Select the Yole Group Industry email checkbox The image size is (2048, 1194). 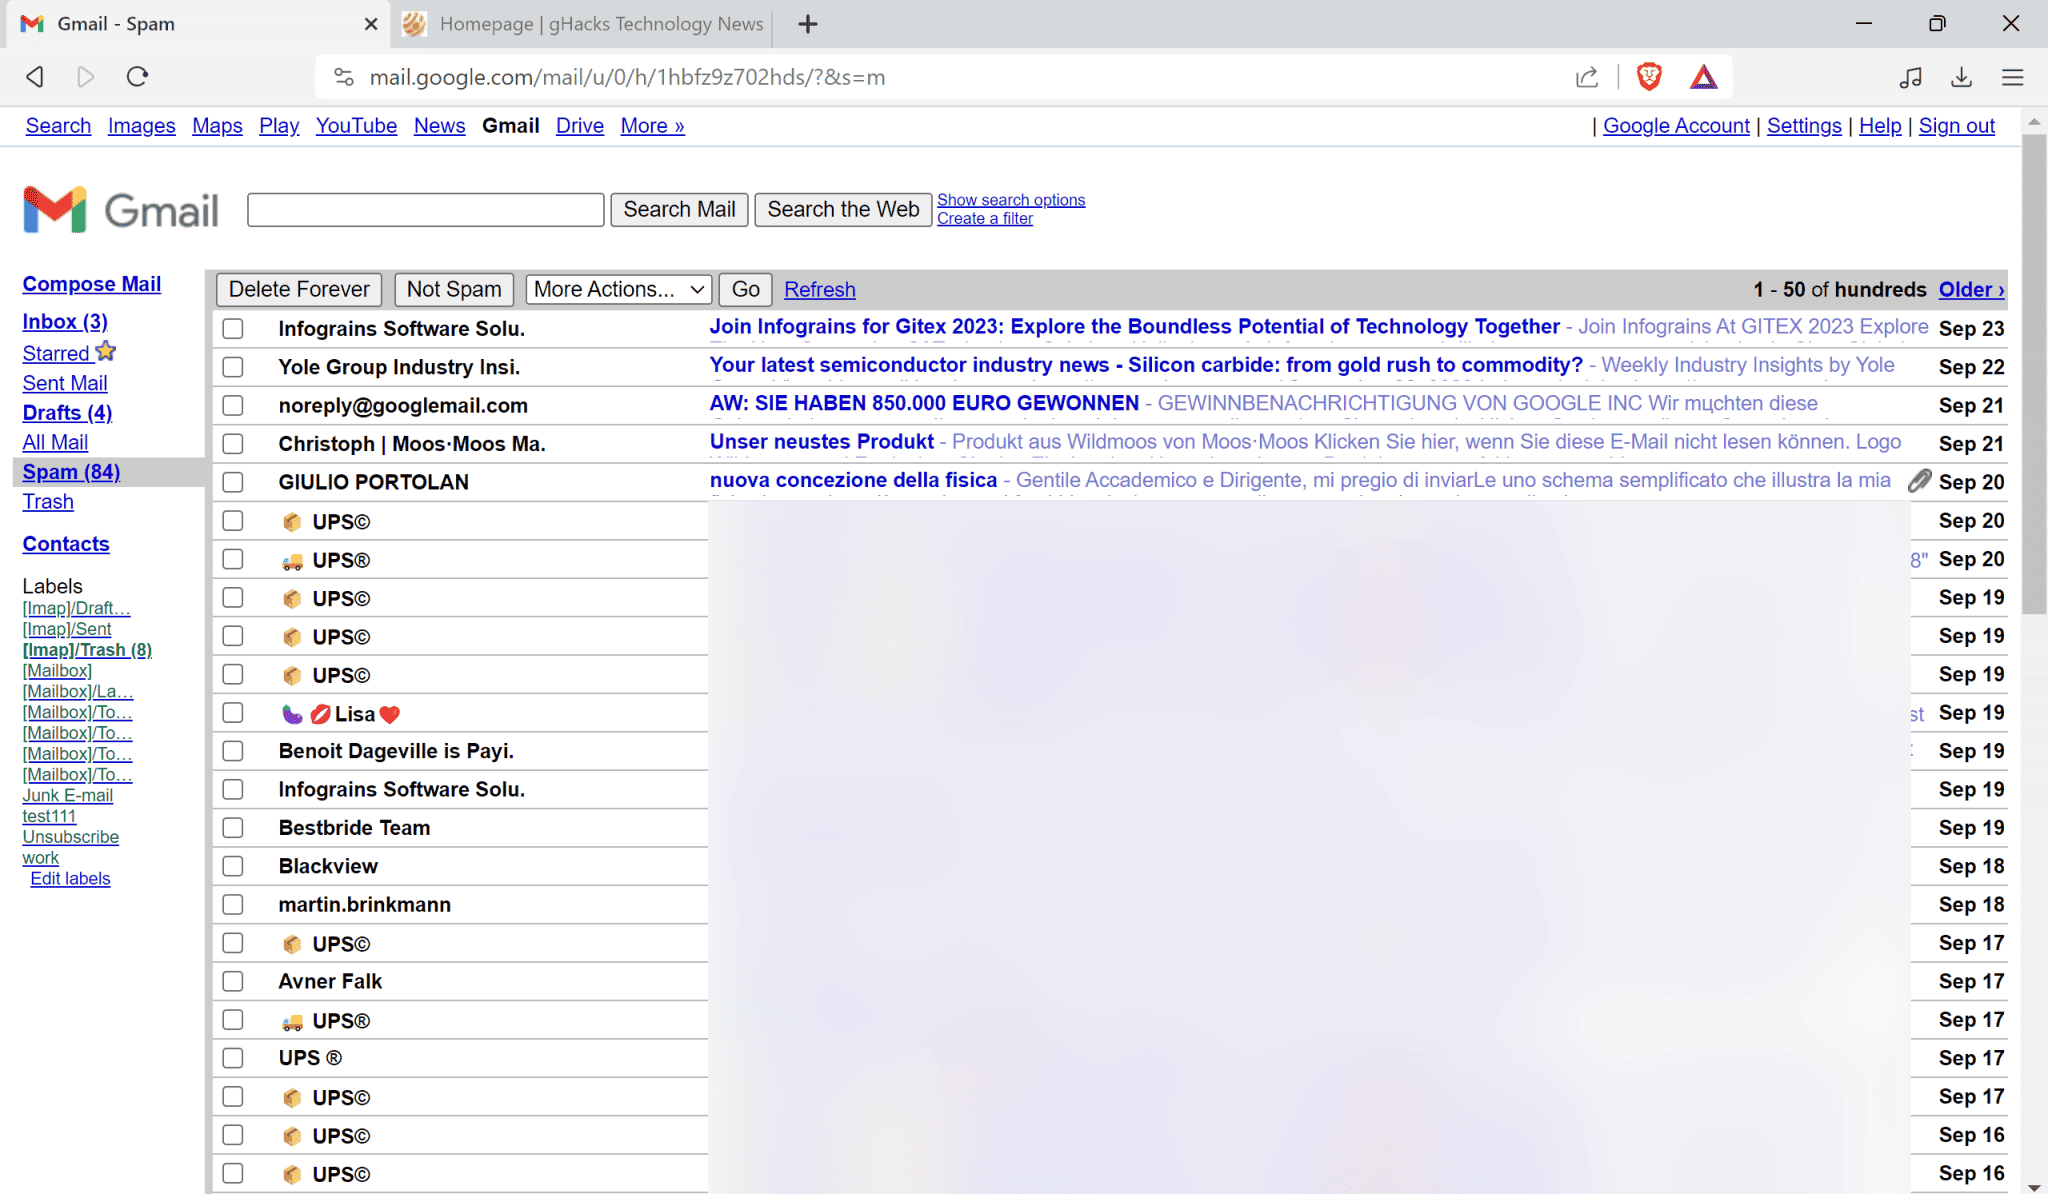pyautogui.click(x=232, y=367)
